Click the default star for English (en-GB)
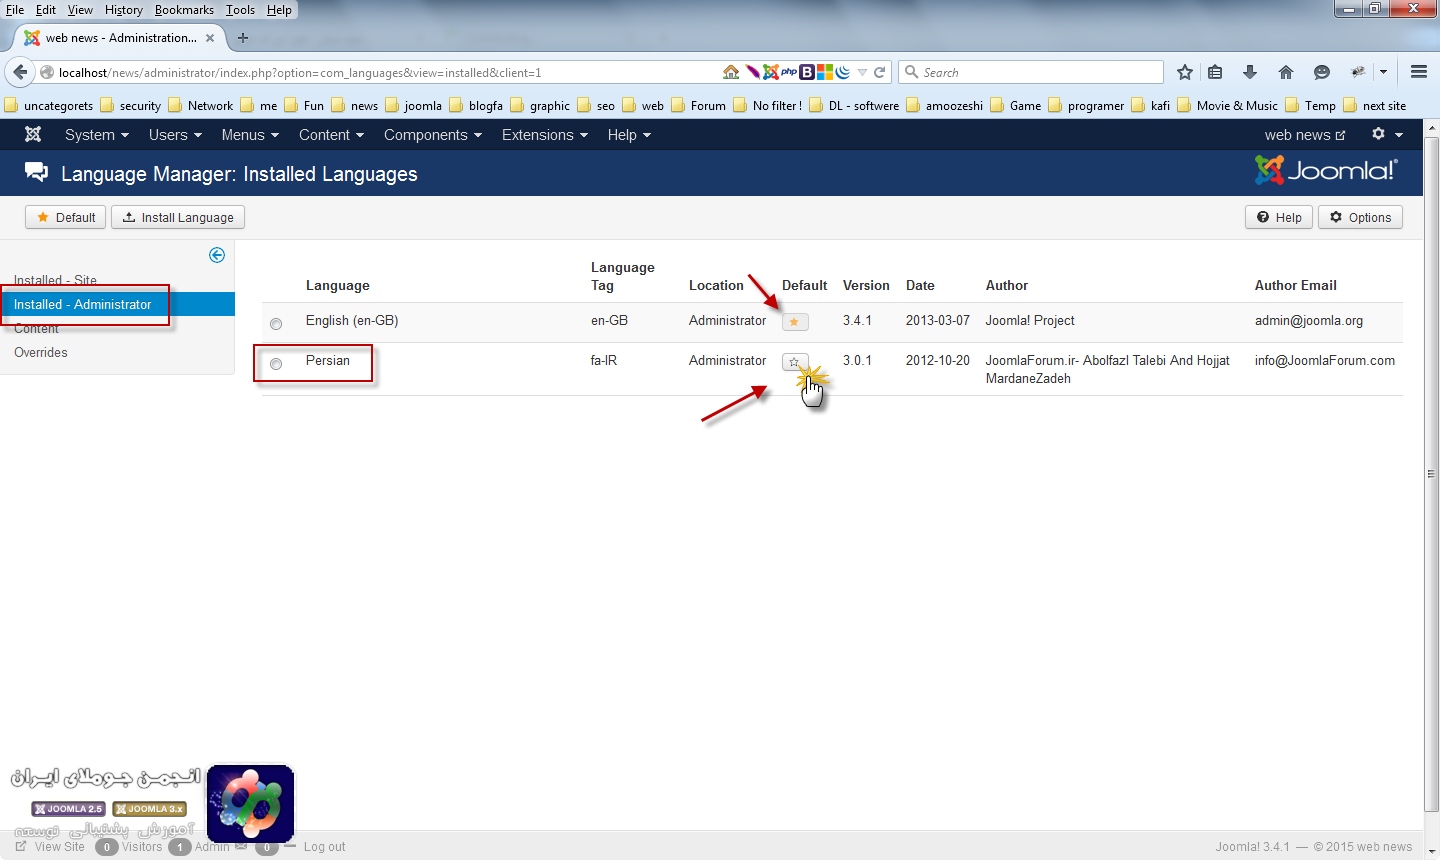The width and height of the screenshot is (1440, 860). pyautogui.click(x=794, y=322)
